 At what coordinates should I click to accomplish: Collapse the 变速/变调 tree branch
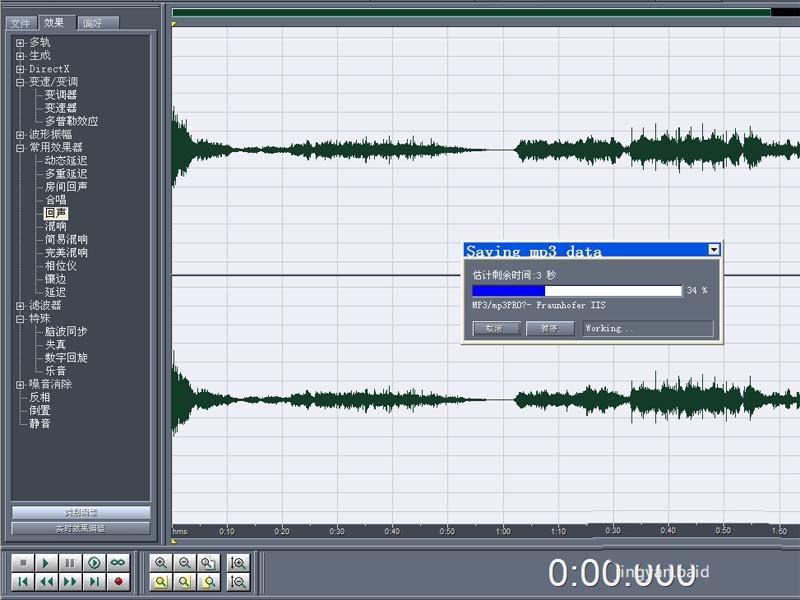[22, 80]
